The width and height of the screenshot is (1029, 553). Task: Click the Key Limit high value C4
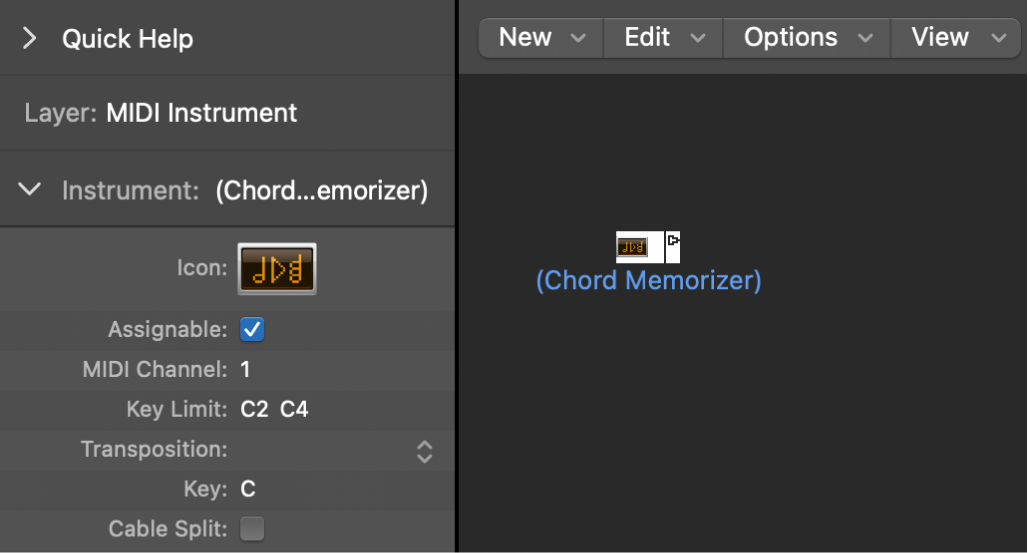[294, 409]
